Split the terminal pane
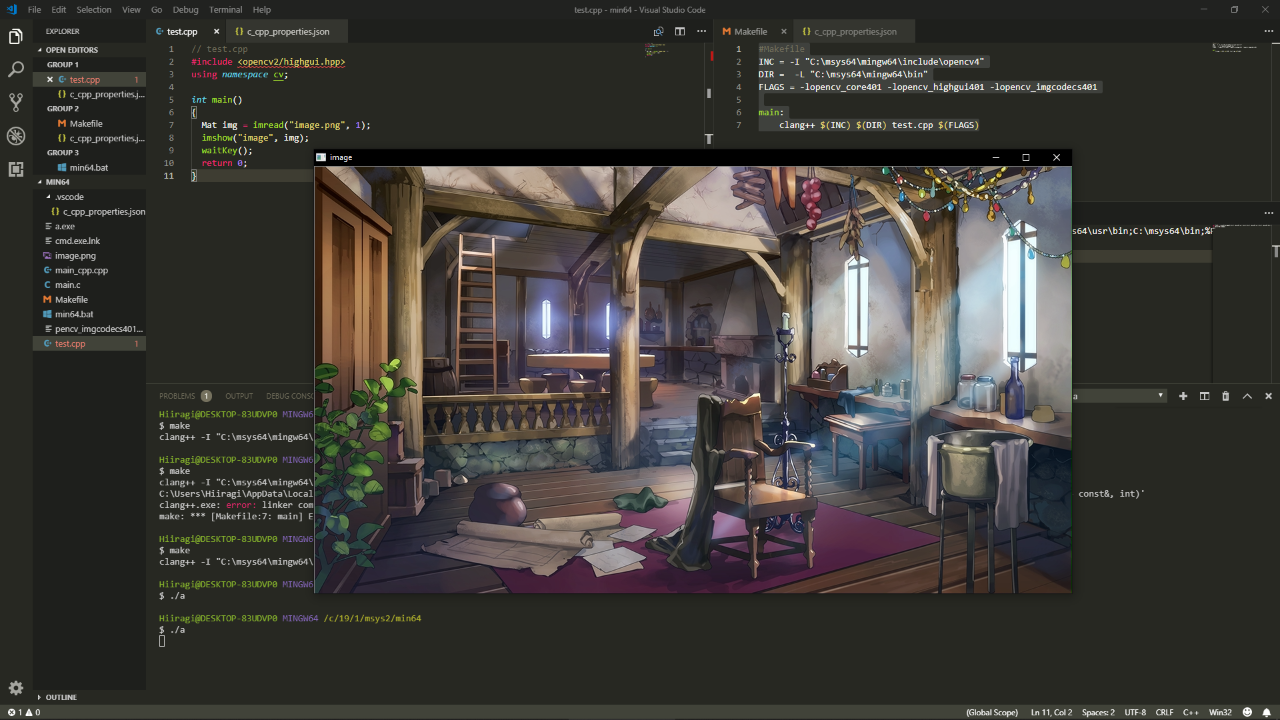 (1205, 396)
